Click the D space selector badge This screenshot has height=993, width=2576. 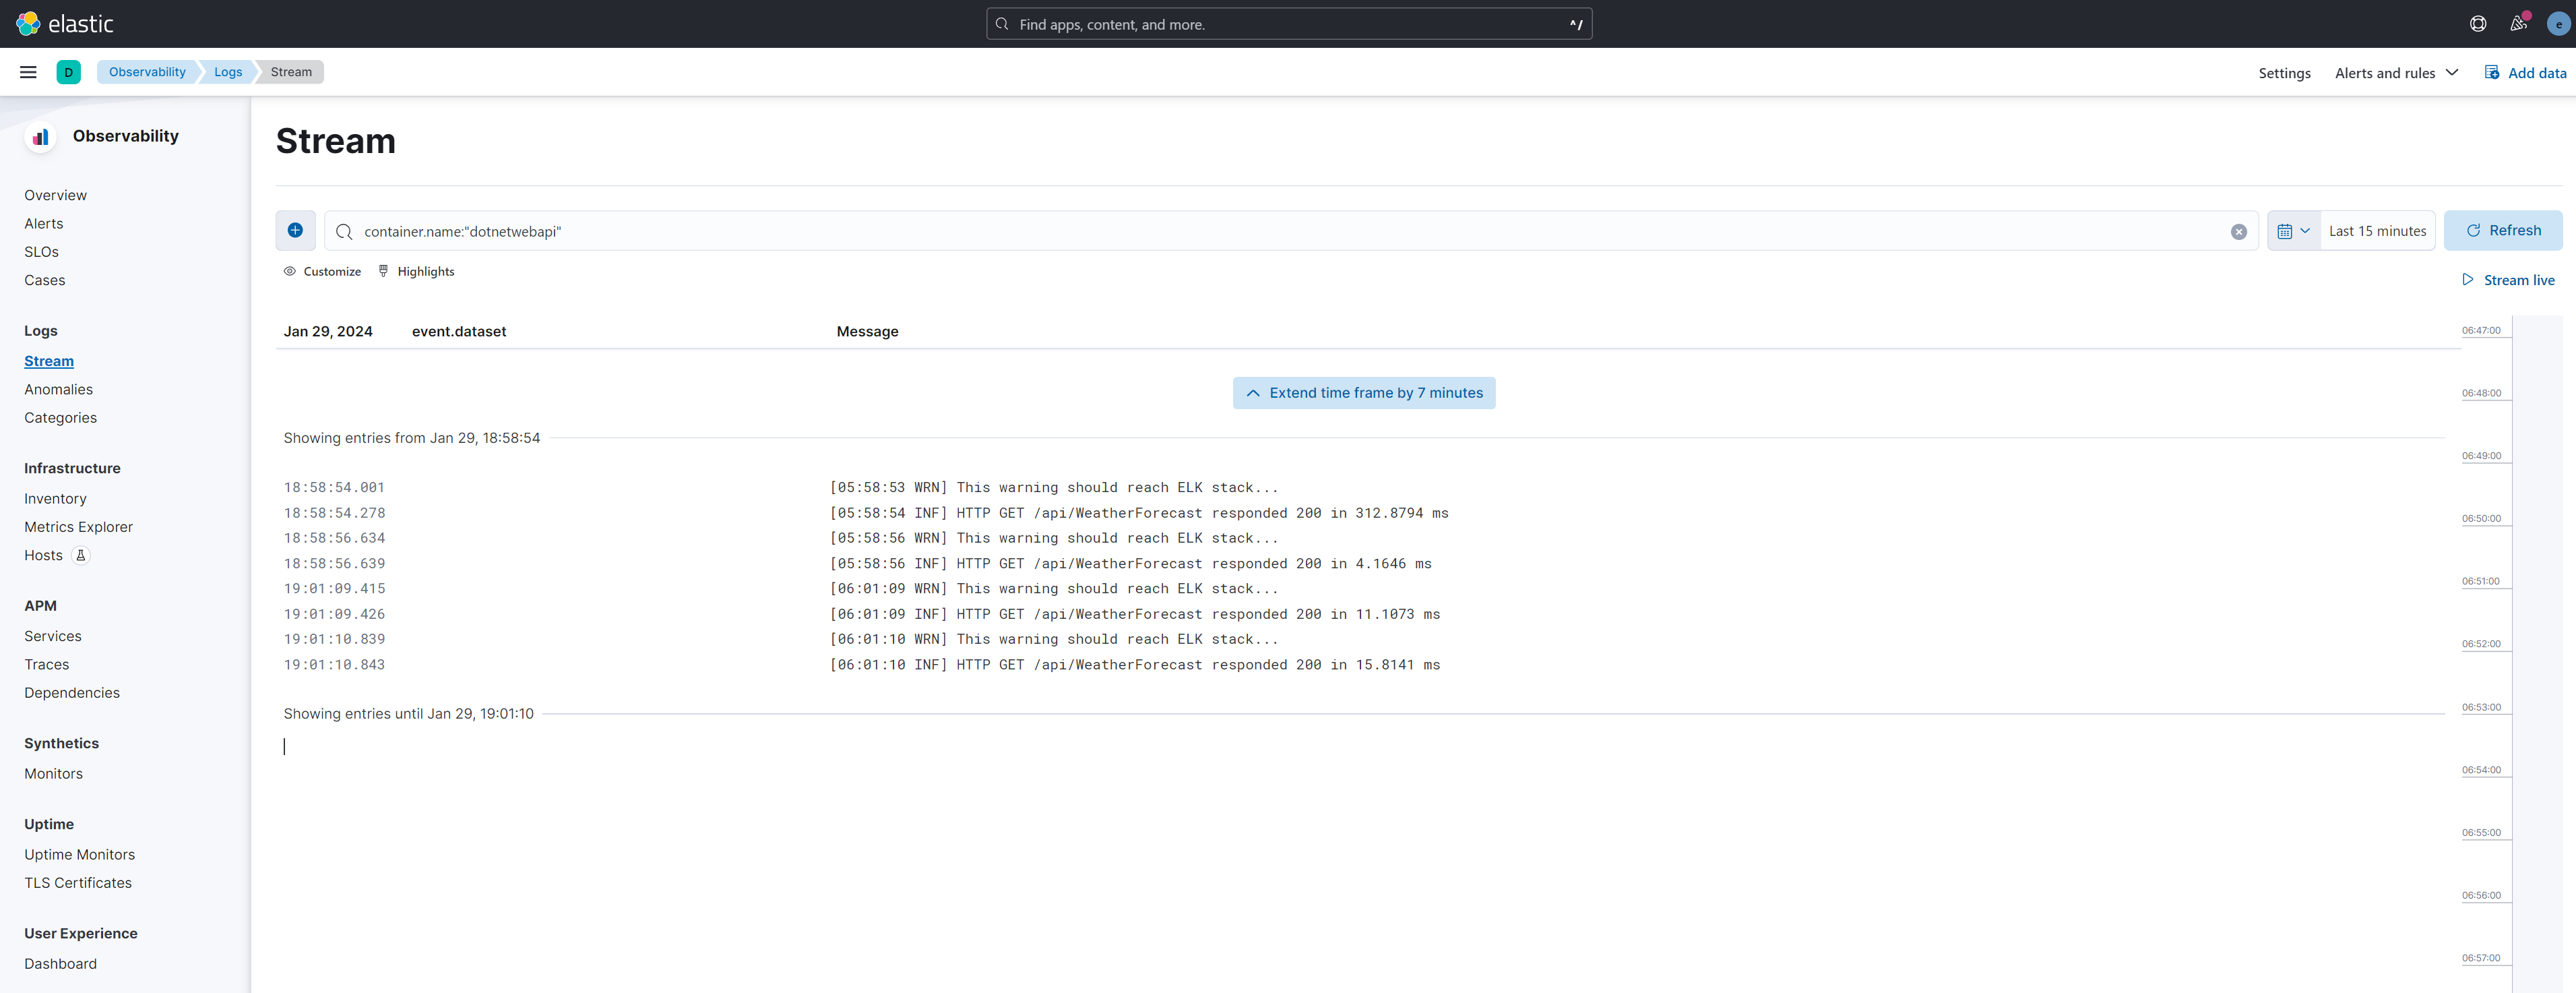(68, 72)
